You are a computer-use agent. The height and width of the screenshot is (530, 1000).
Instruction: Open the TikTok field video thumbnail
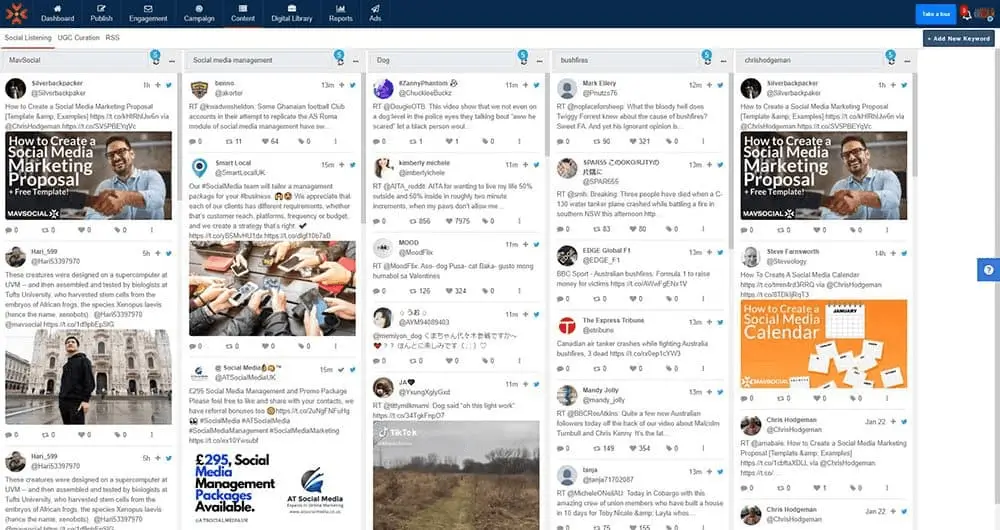[x=456, y=475]
